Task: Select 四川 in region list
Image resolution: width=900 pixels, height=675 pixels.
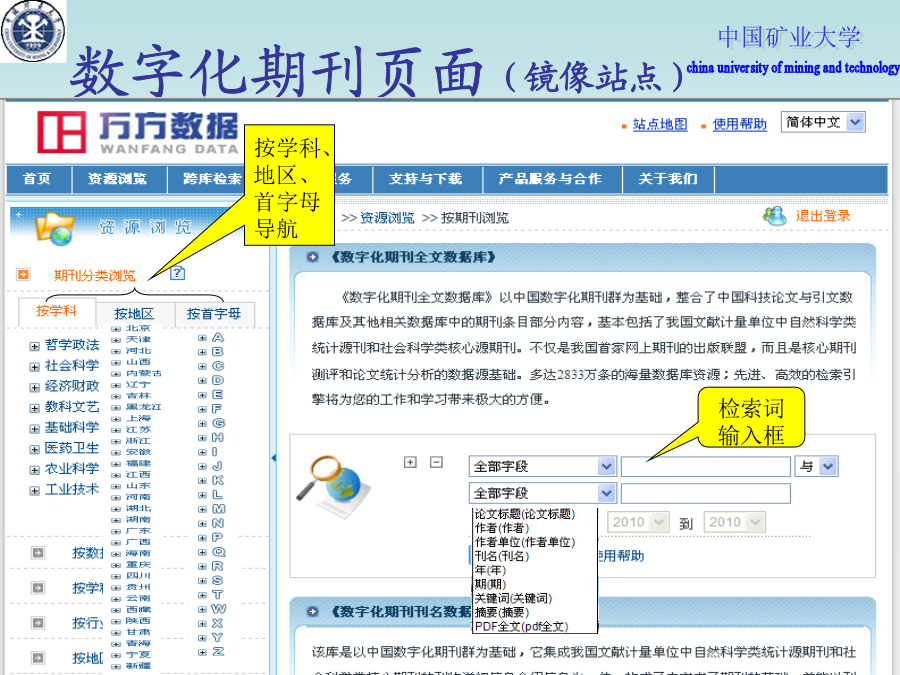Action: coord(138,576)
